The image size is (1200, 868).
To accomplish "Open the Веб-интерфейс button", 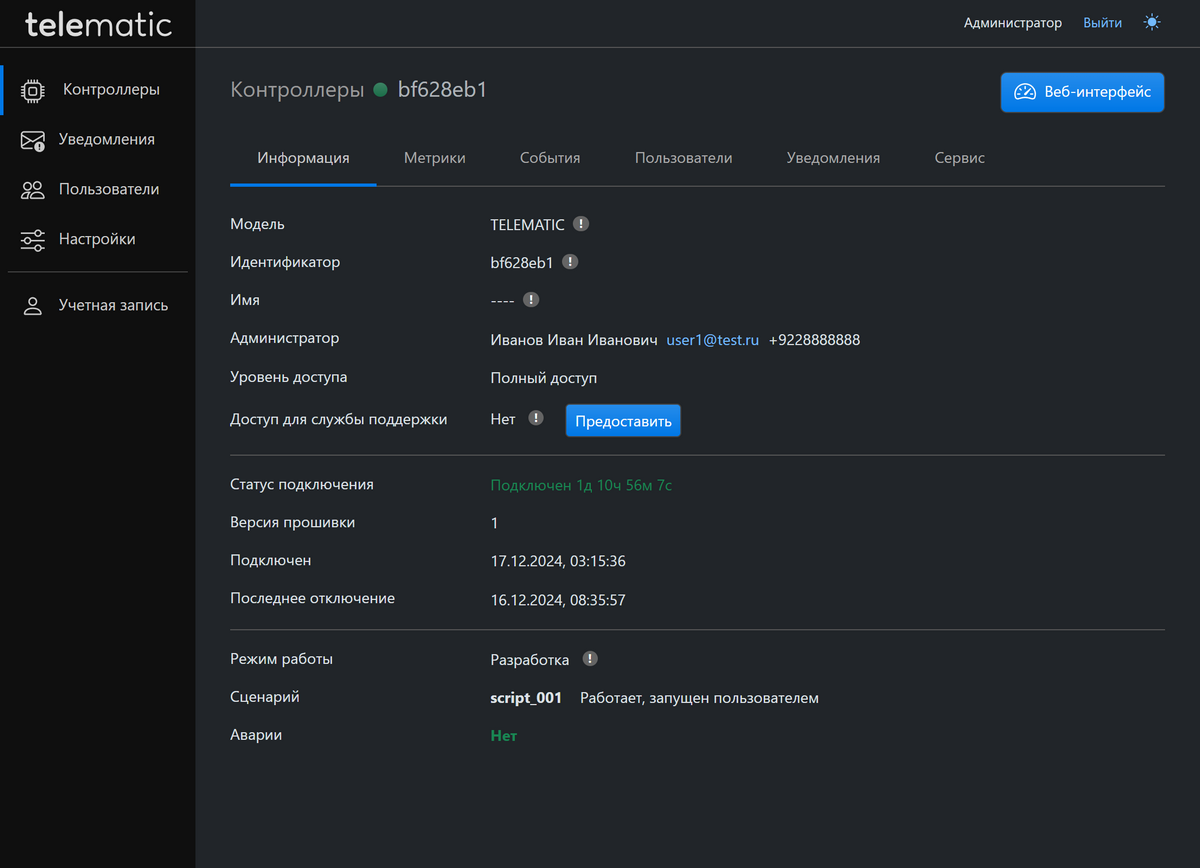I will tap(1082, 92).
